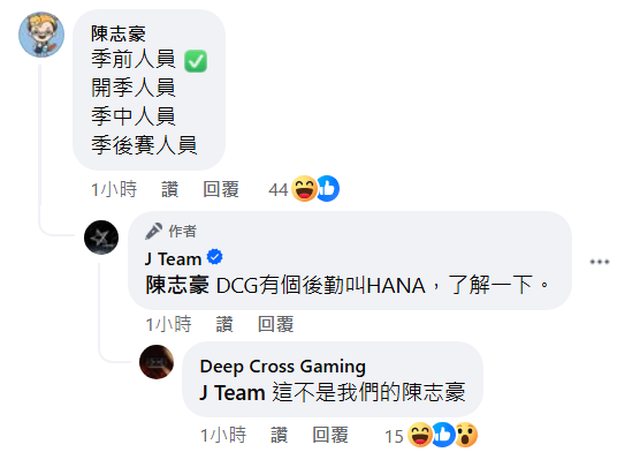
Task: Click the wow reaction emoji beside 15
Action: point(466,435)
